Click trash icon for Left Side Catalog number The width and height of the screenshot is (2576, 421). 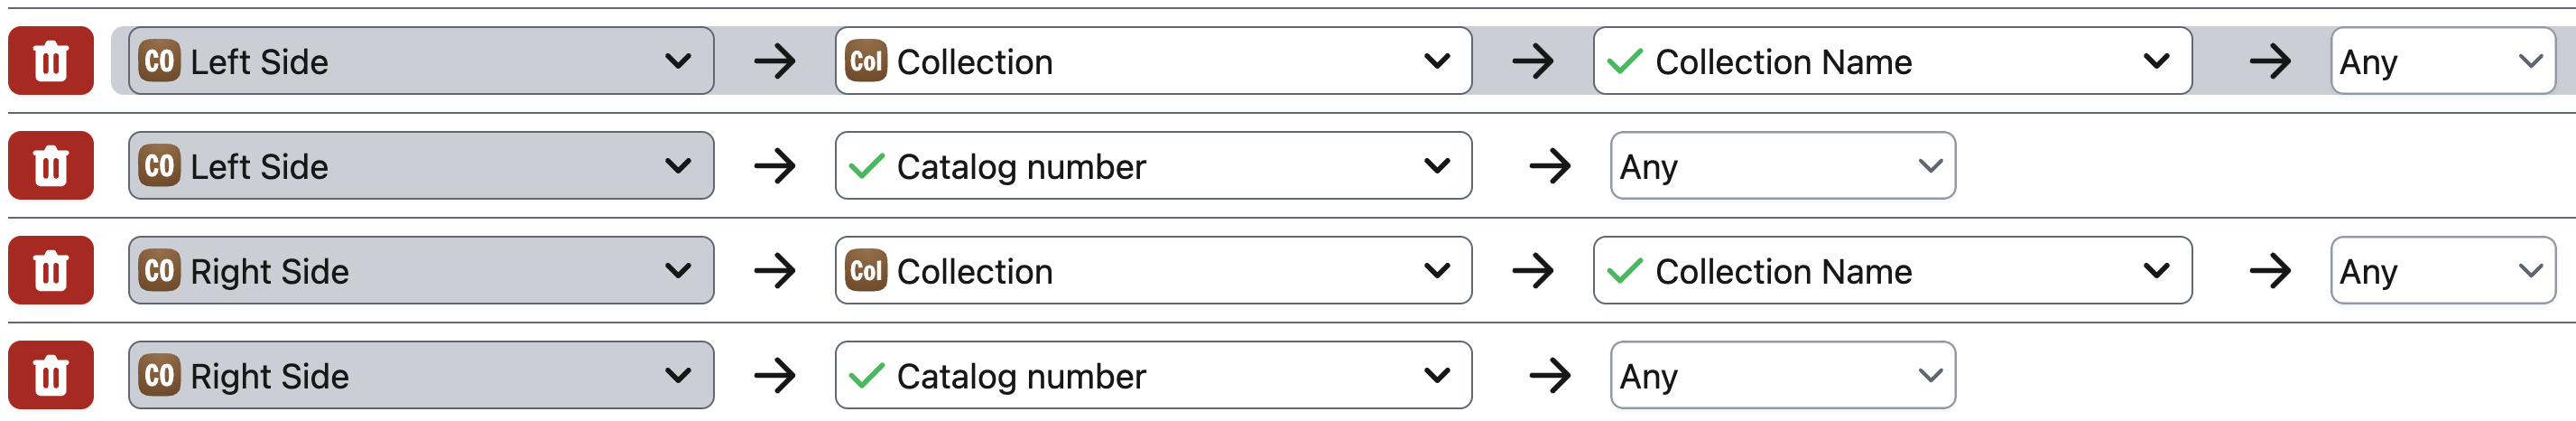pos(51,166)
